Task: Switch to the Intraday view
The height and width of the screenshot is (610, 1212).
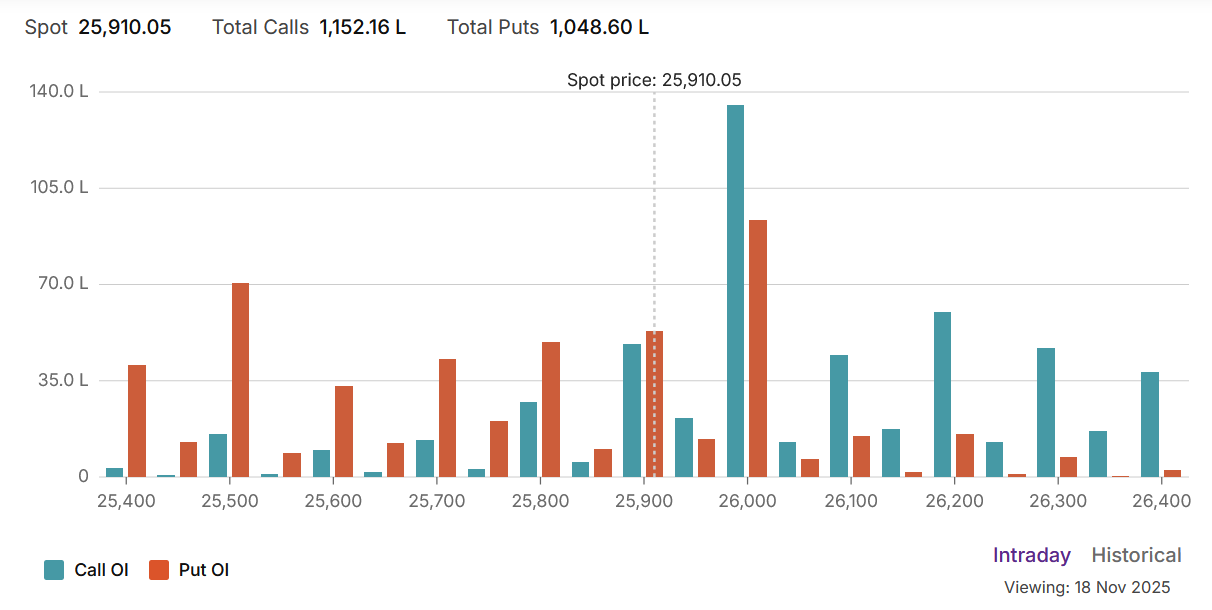Action: (1031, 555)
